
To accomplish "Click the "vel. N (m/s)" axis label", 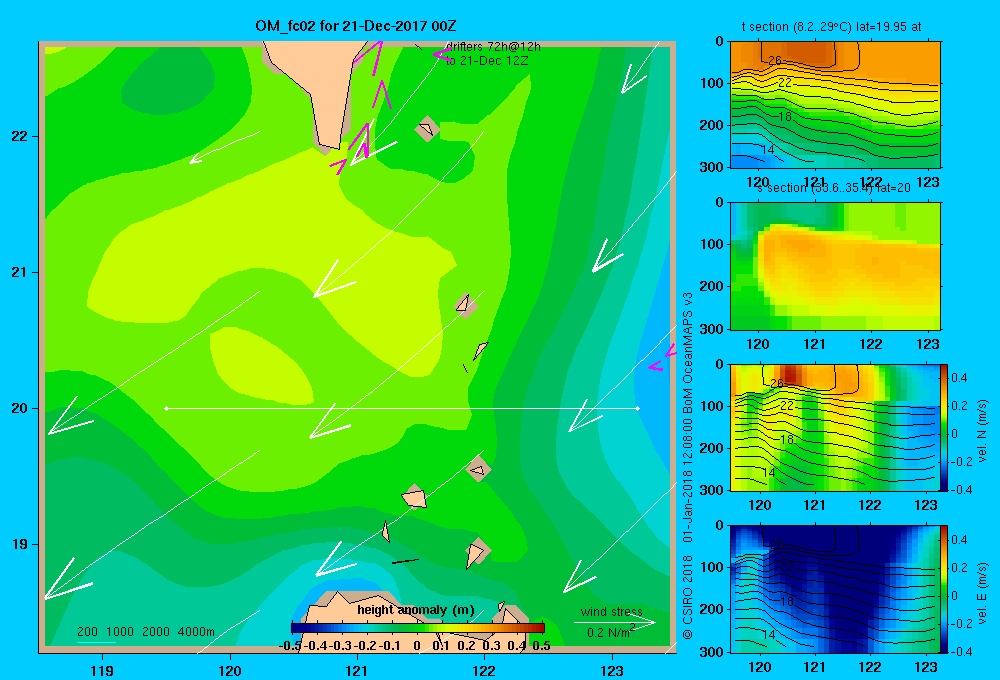I will coord(982,431).
